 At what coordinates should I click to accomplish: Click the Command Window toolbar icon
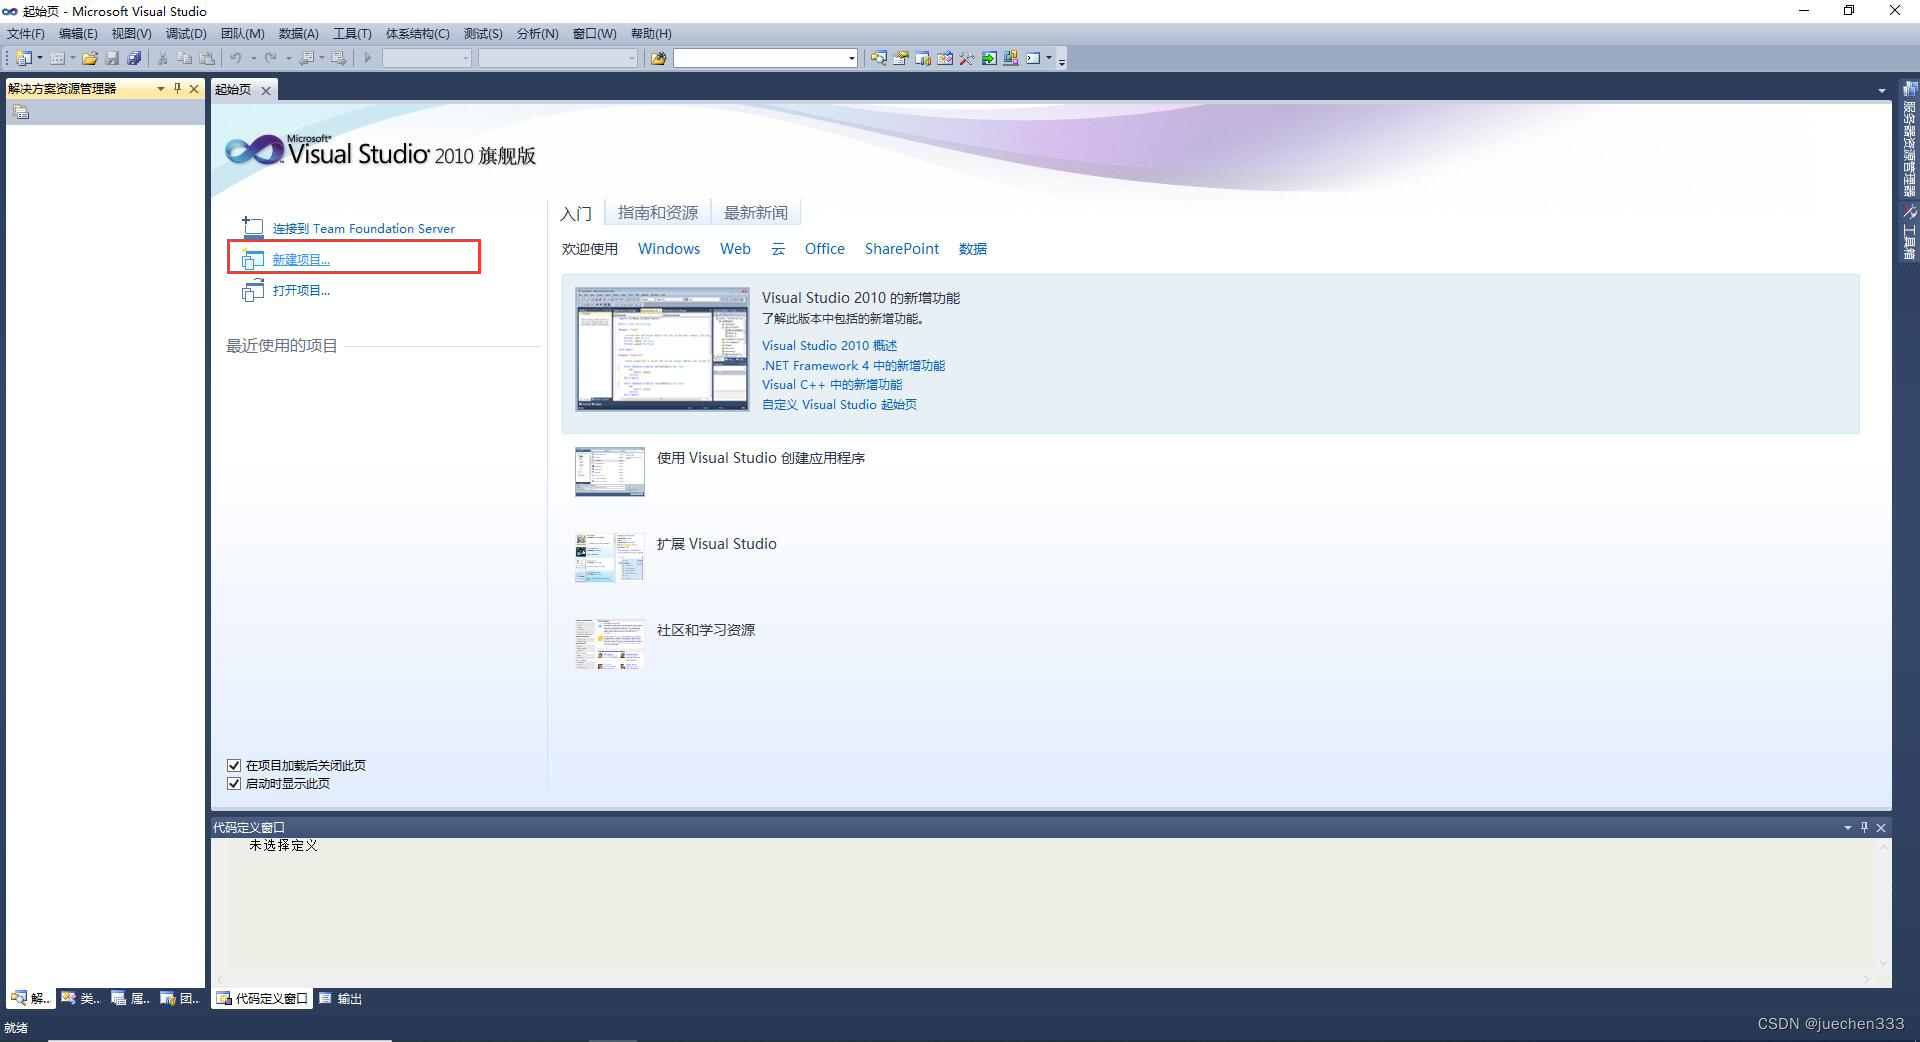[x=1033, y=58]
